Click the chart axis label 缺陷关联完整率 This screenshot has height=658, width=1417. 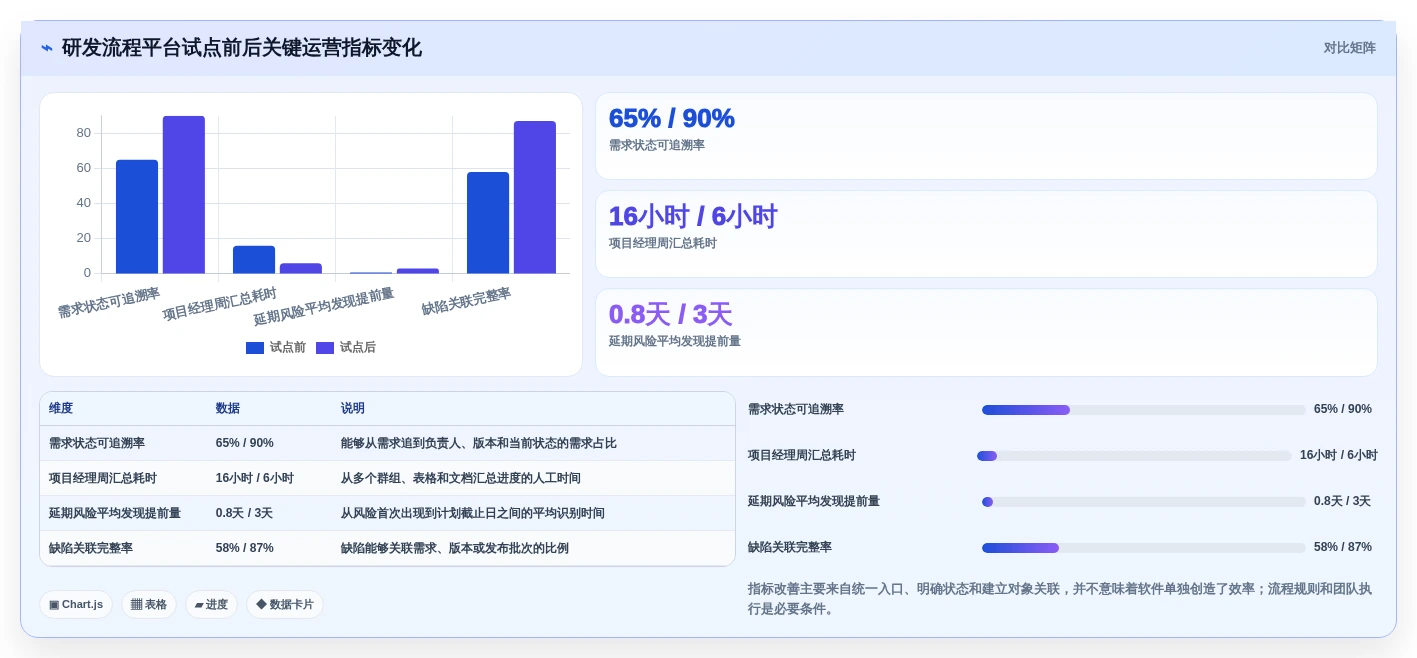[466, 301]
